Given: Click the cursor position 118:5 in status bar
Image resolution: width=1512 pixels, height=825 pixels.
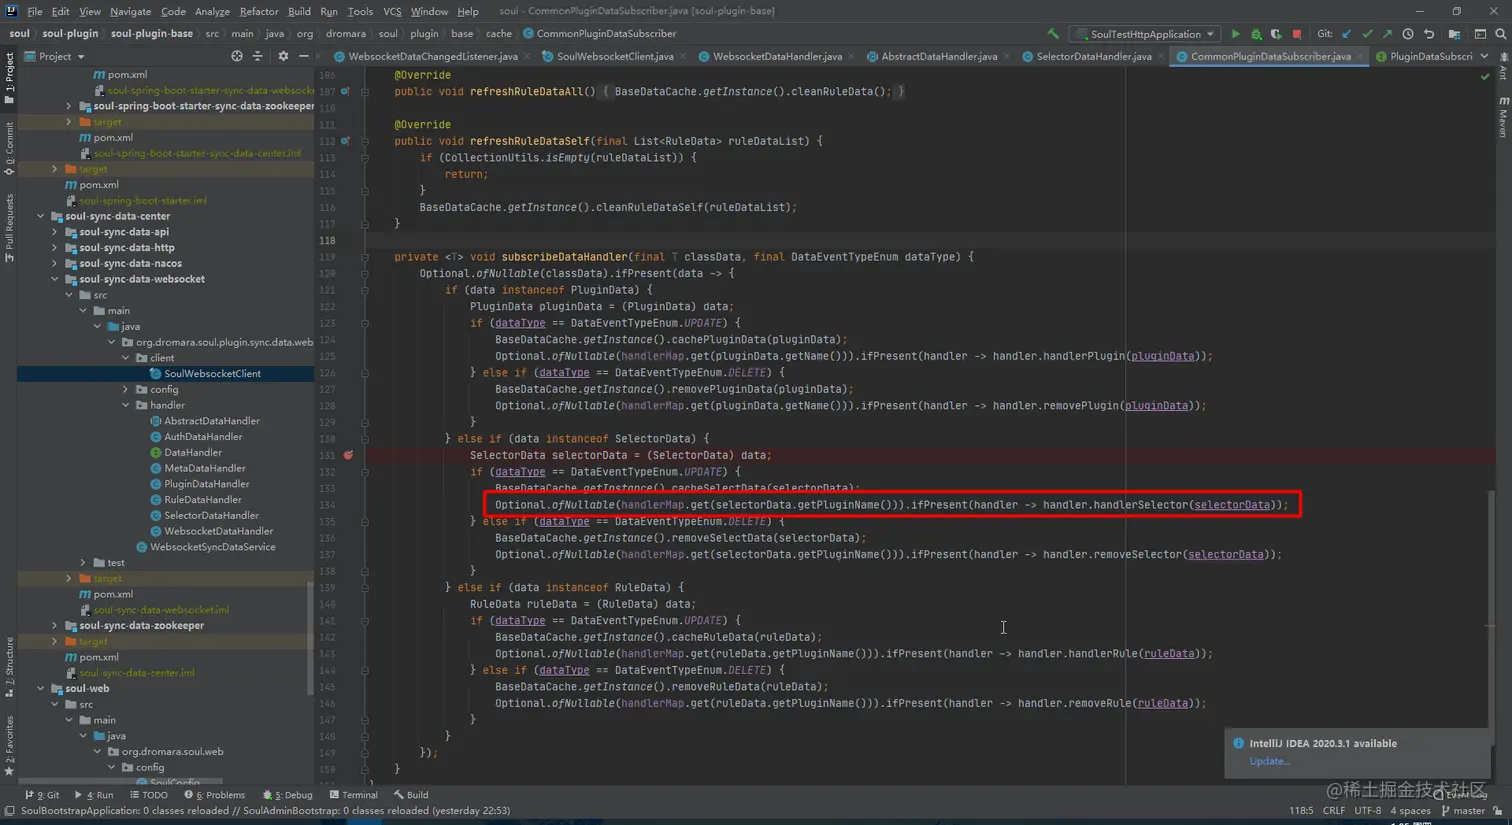Looking at the screenshot, I should pos(1301,811).
